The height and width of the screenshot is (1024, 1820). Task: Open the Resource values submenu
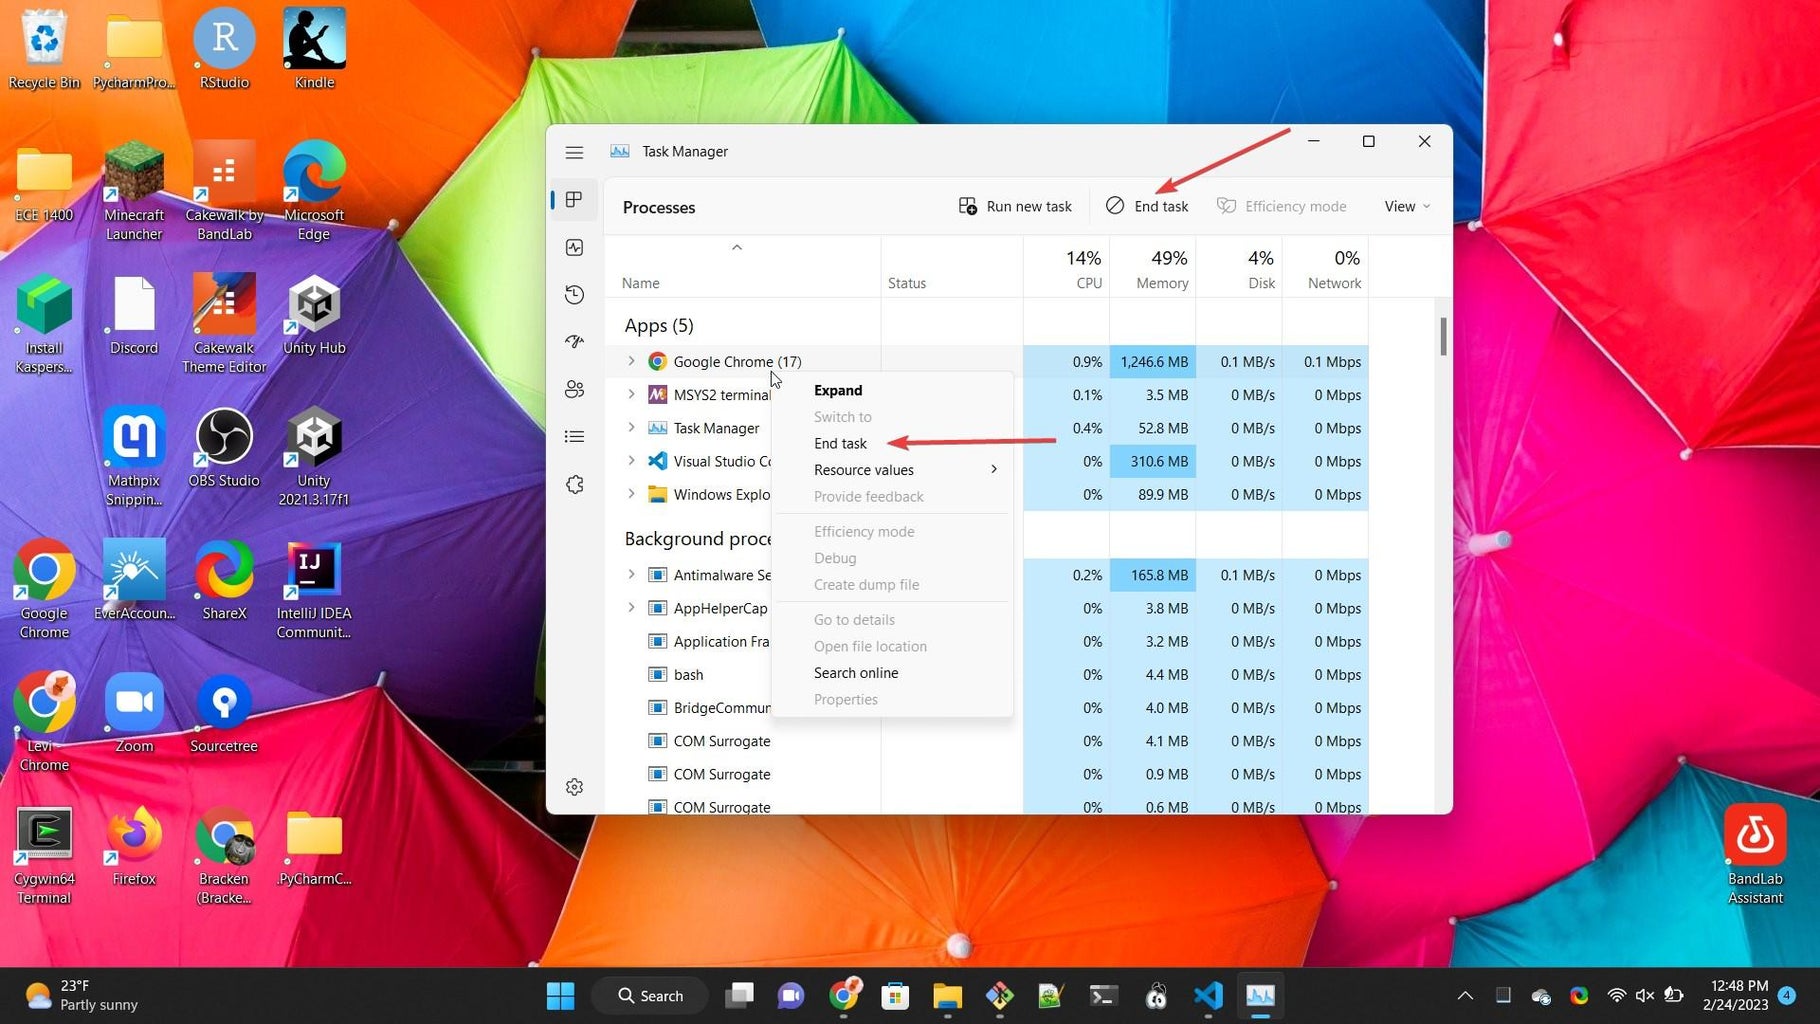pos(863,469)
